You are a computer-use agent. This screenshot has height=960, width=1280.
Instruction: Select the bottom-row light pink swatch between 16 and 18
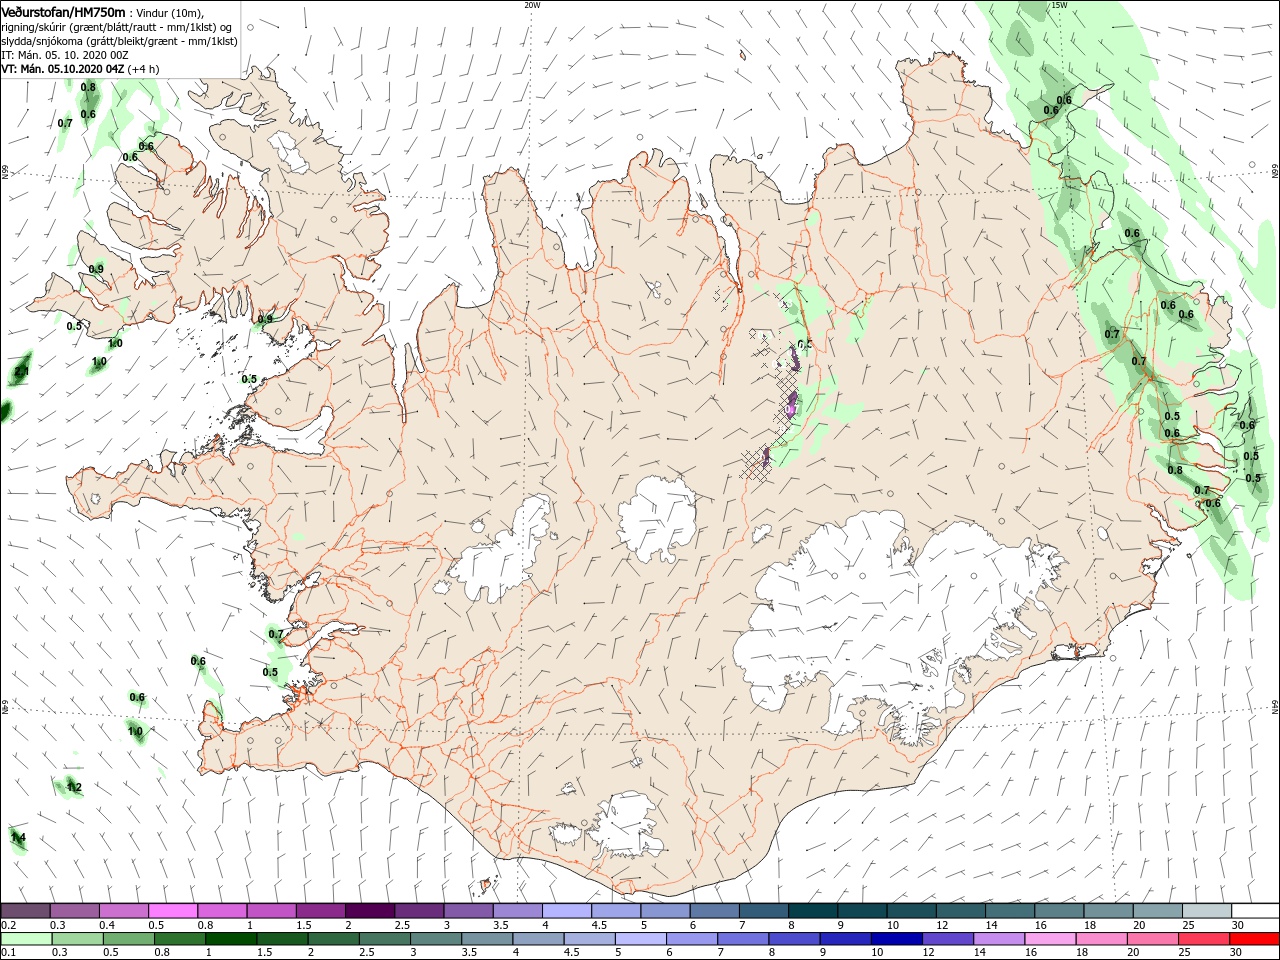pyautogui.click(x=1049, y=939)
